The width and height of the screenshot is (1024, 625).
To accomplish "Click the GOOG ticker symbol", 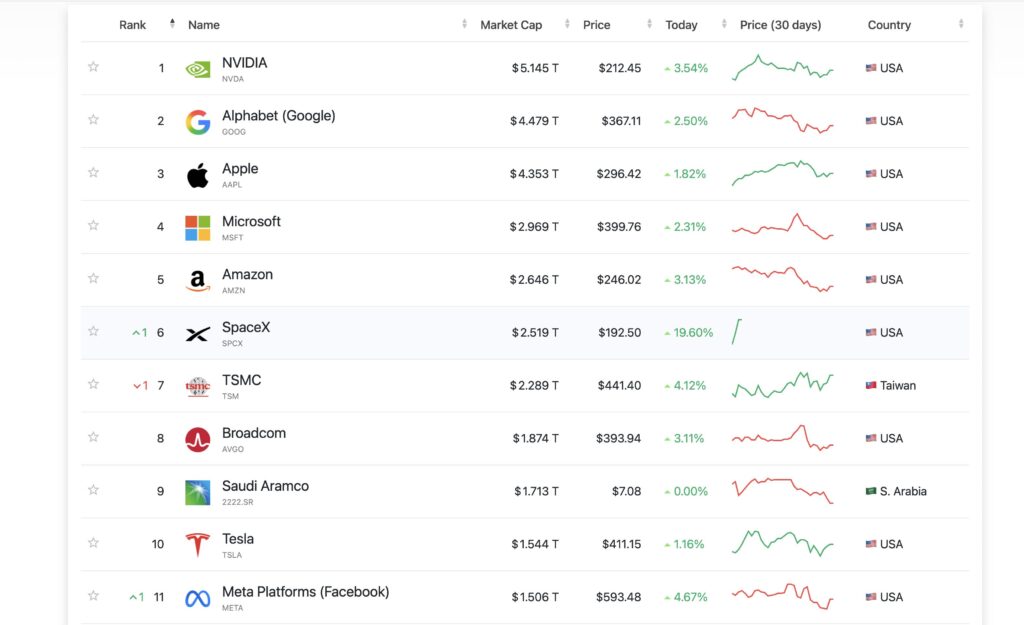I will (x=234, y=132).
